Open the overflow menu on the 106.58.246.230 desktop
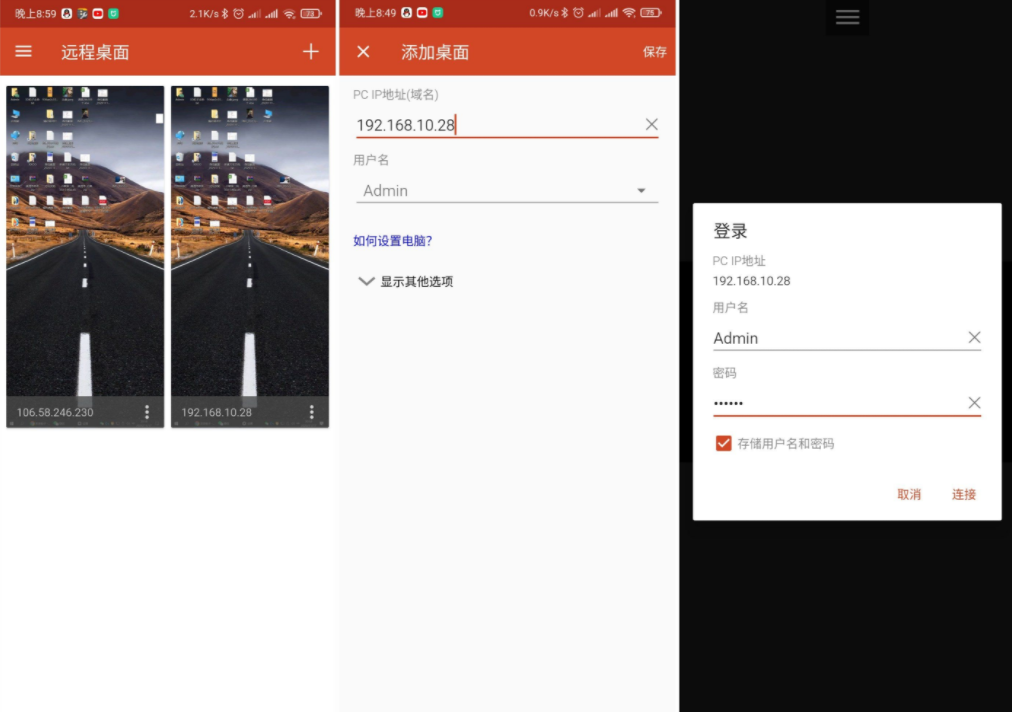1012x712 pixels. [x=147, y=411]
